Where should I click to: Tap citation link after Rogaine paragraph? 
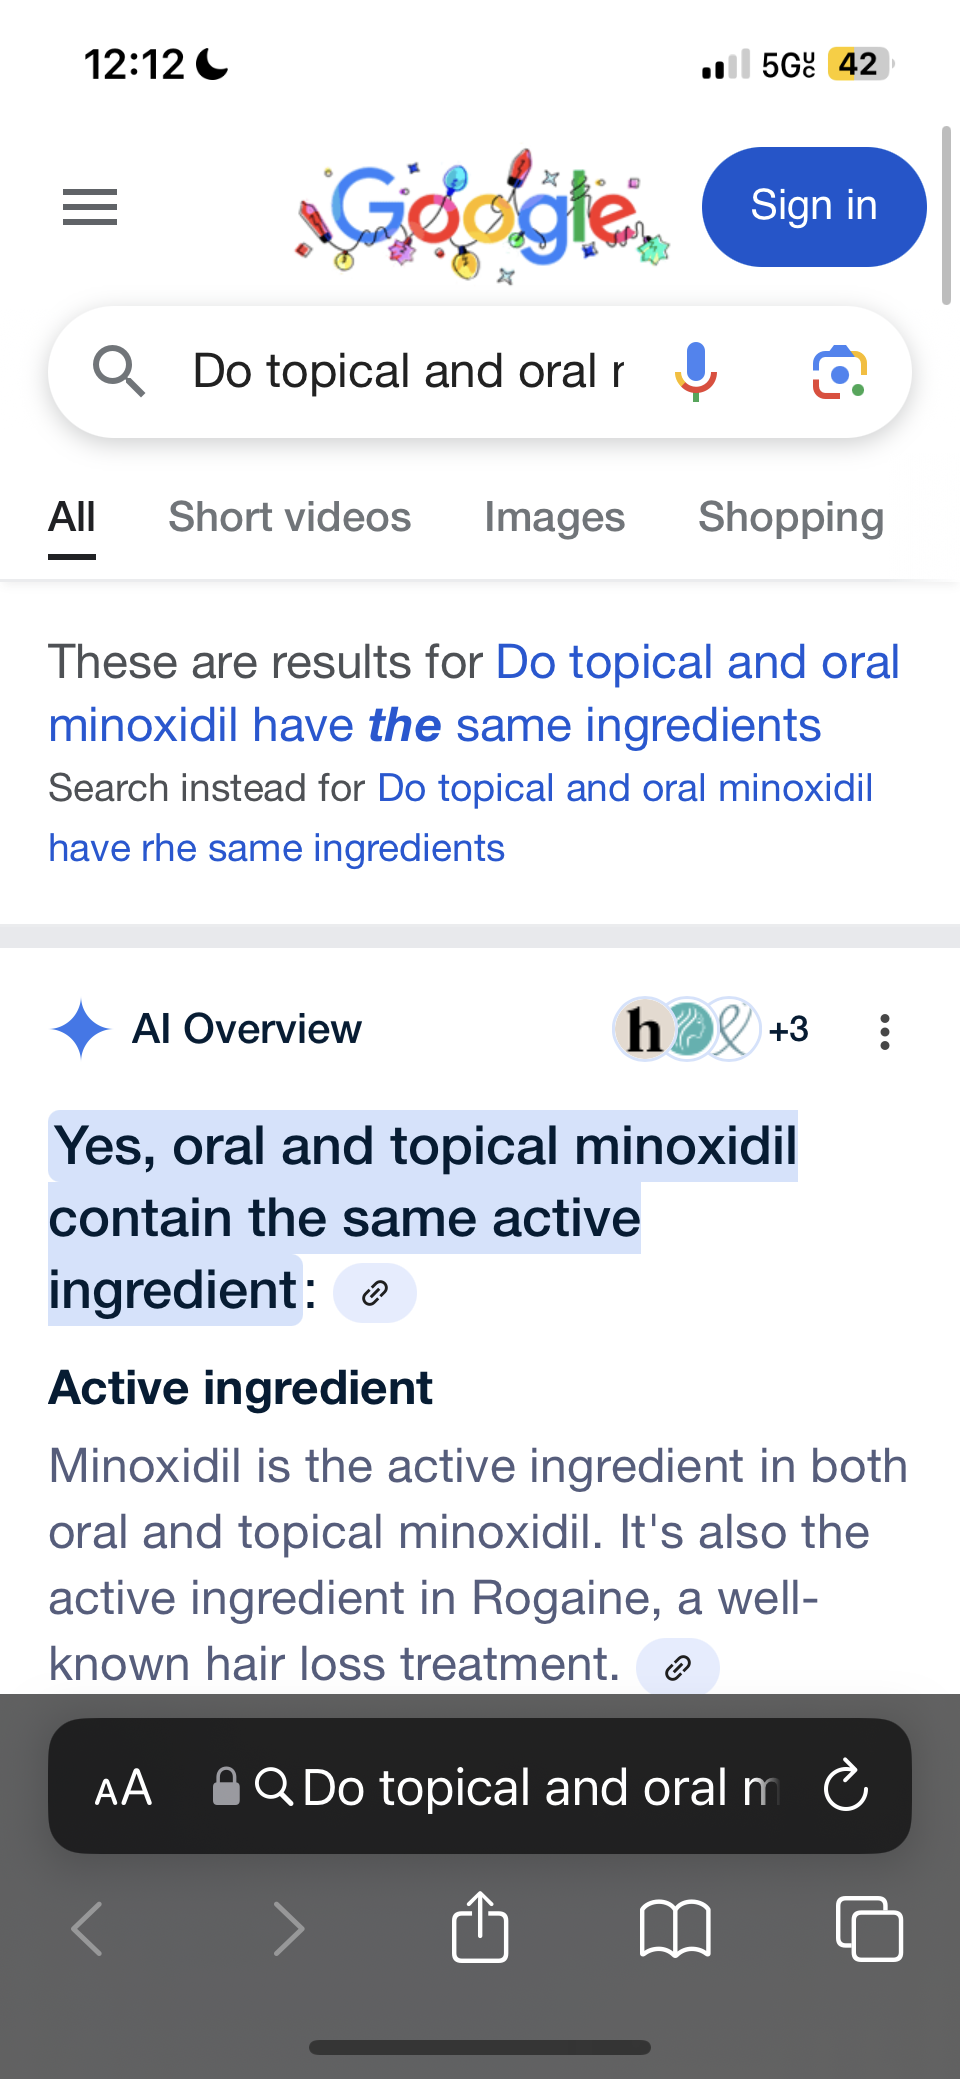point(677,1667)
